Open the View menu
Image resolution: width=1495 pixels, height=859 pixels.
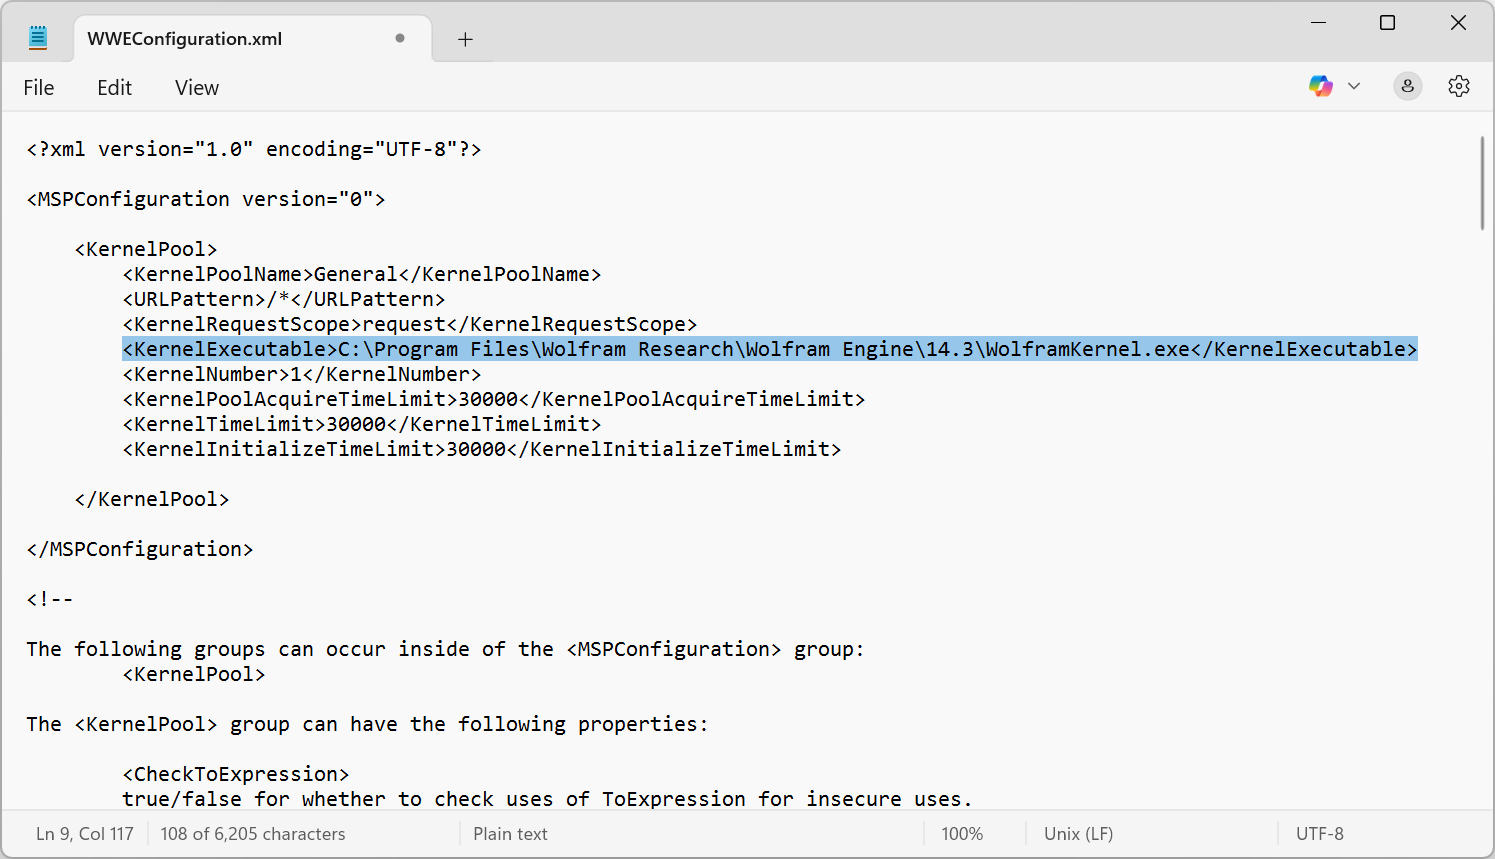pyautogui.click(x=196, y=88)
